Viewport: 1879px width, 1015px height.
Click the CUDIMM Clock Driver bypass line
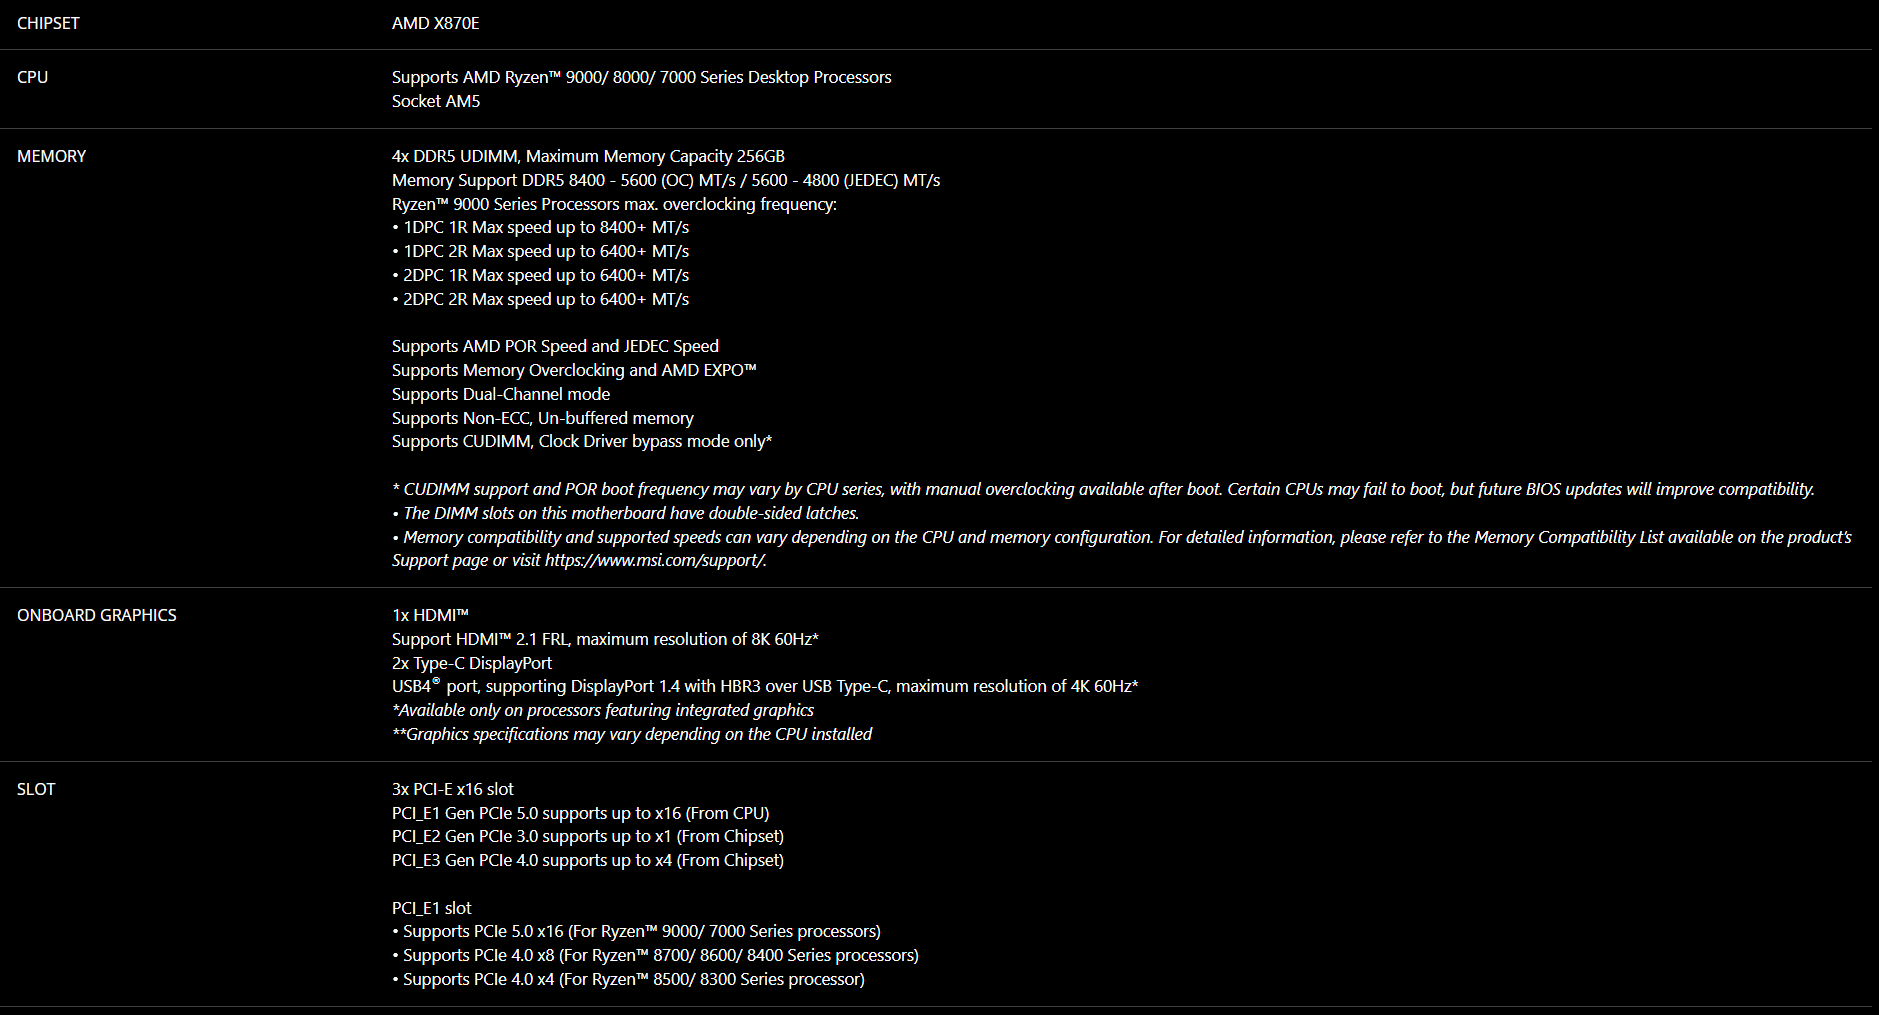pos(582,441)
